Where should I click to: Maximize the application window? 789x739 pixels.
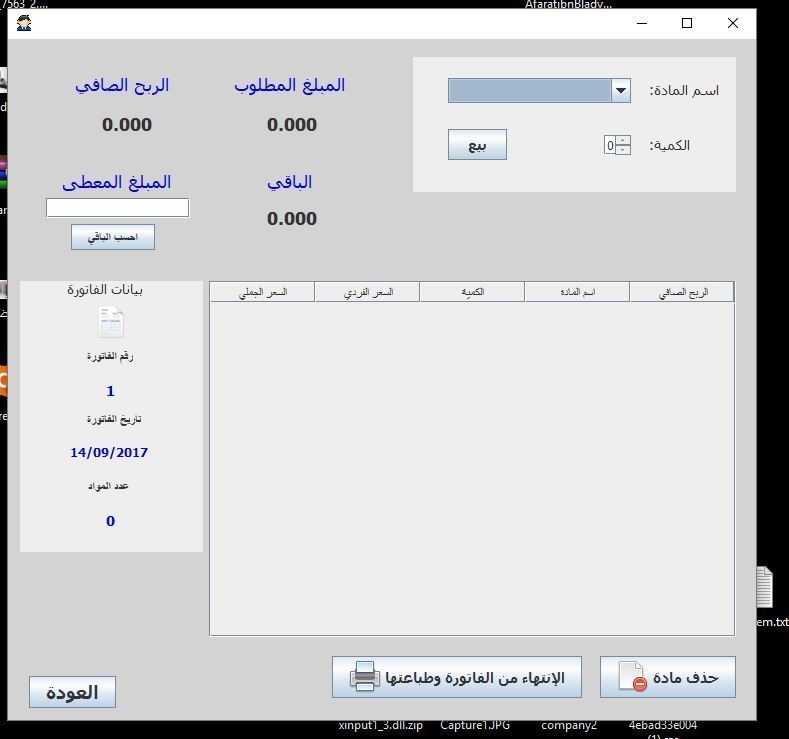click(687, 23)
